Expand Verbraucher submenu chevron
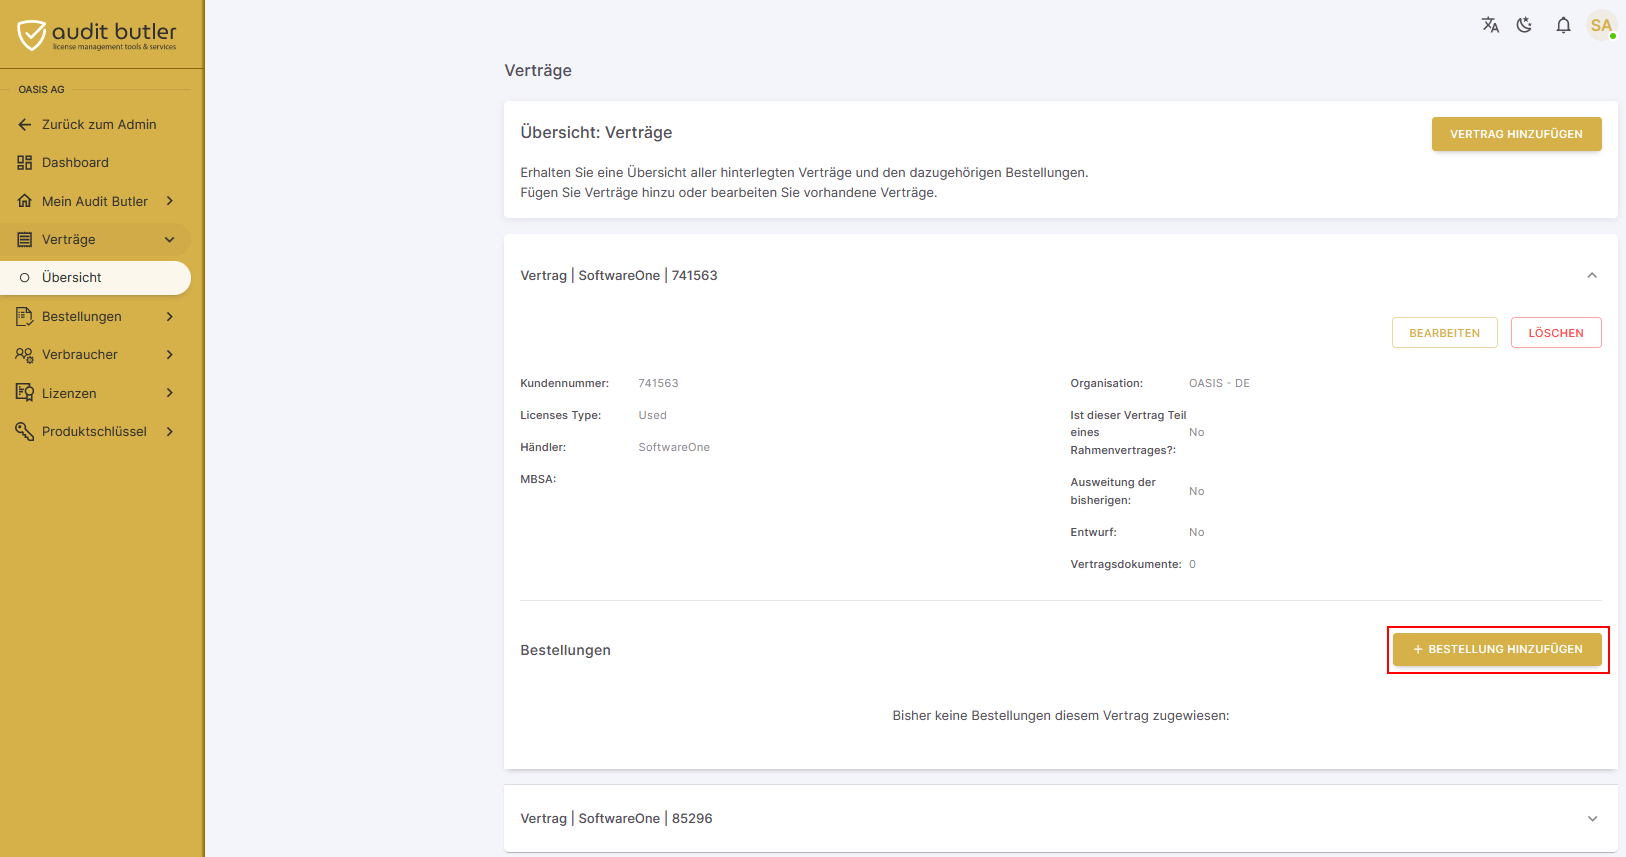1626x857 pixels. tap(170, 355)
